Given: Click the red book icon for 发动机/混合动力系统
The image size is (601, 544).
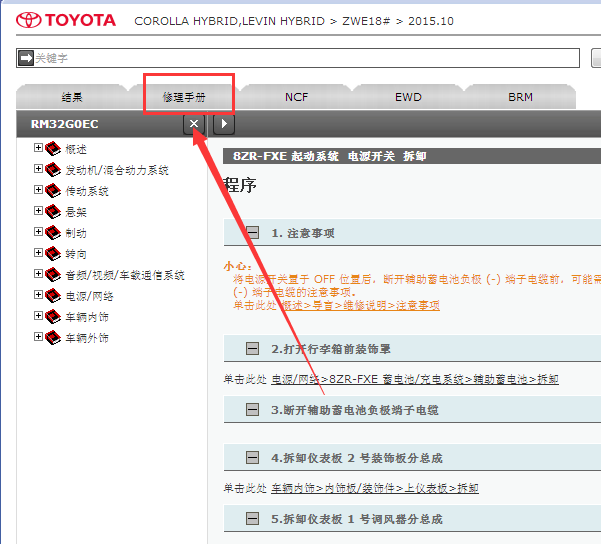Looking at the screenshot, I should (53, 169).
